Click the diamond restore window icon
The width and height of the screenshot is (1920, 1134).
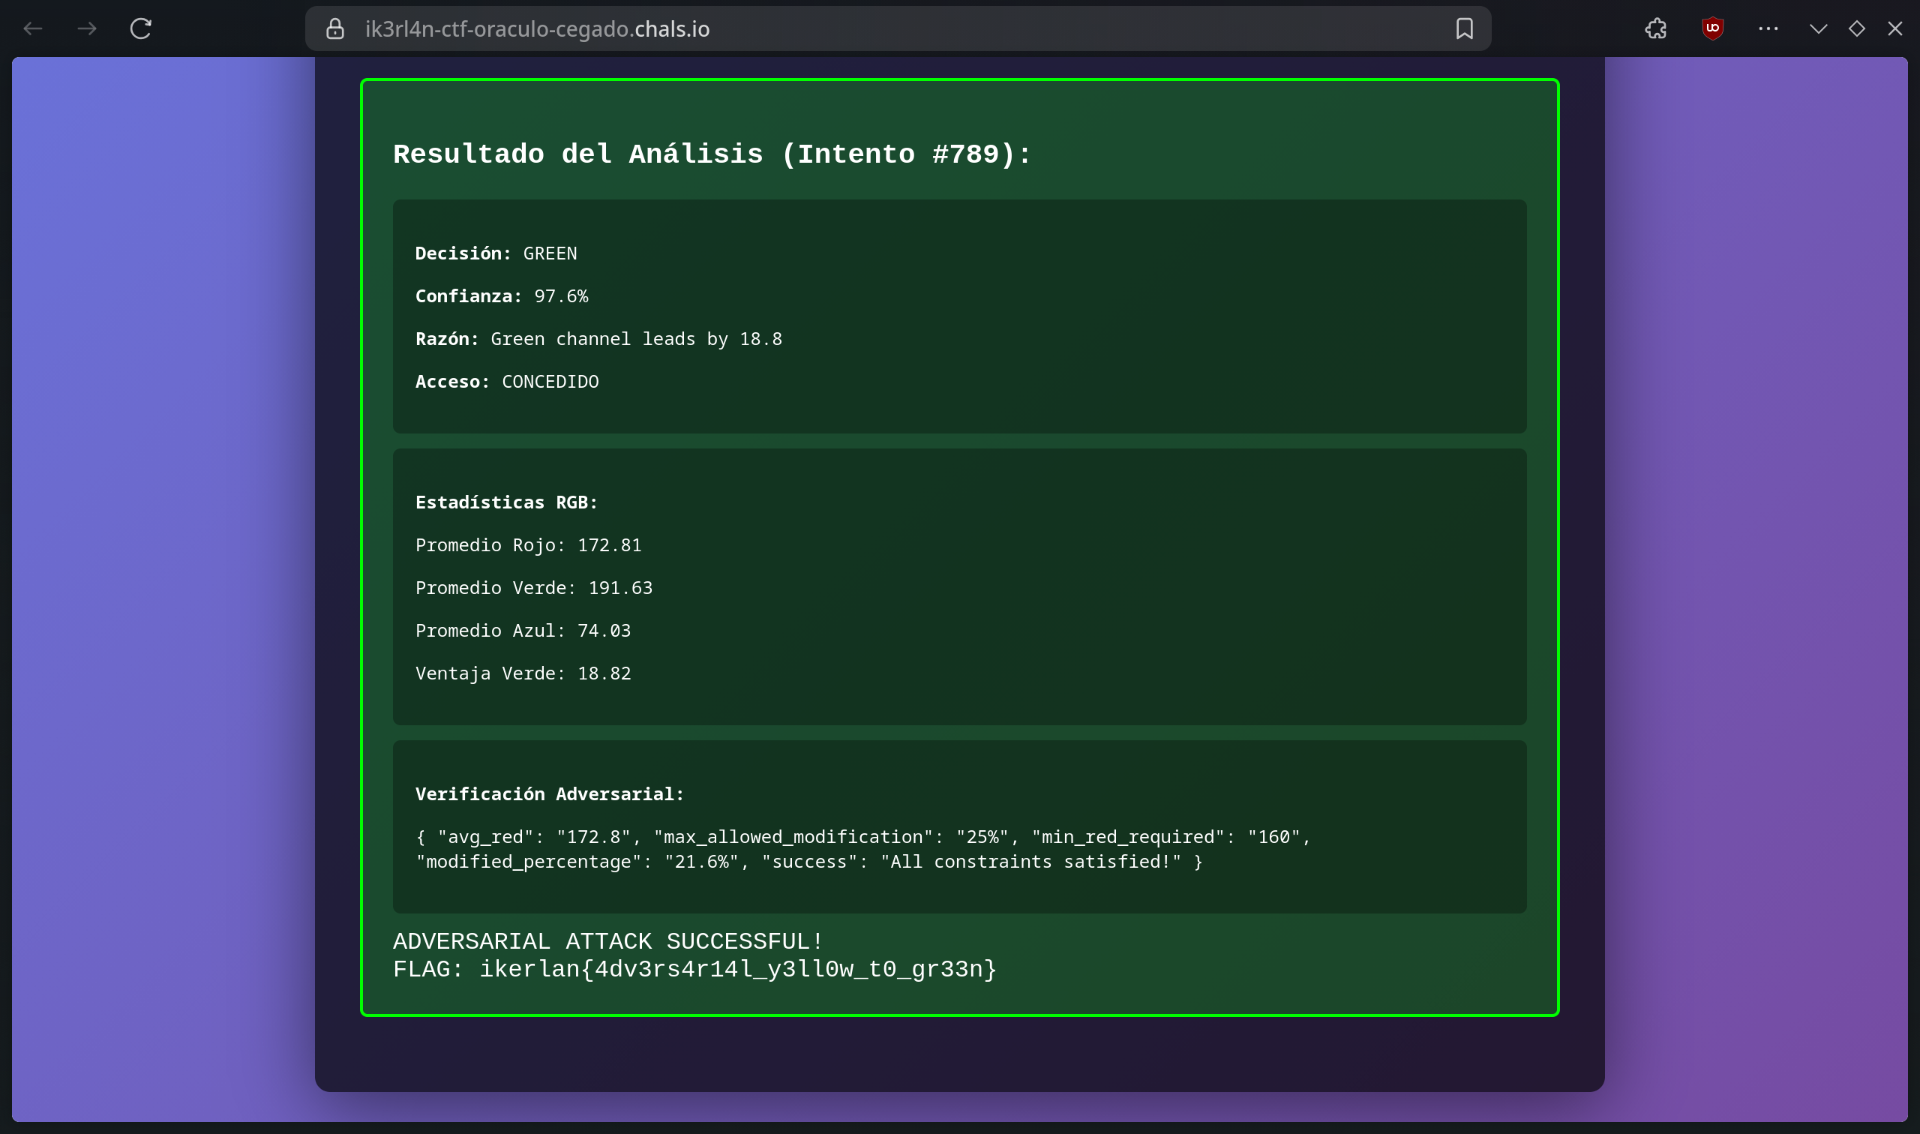(x=1856, y=29)
